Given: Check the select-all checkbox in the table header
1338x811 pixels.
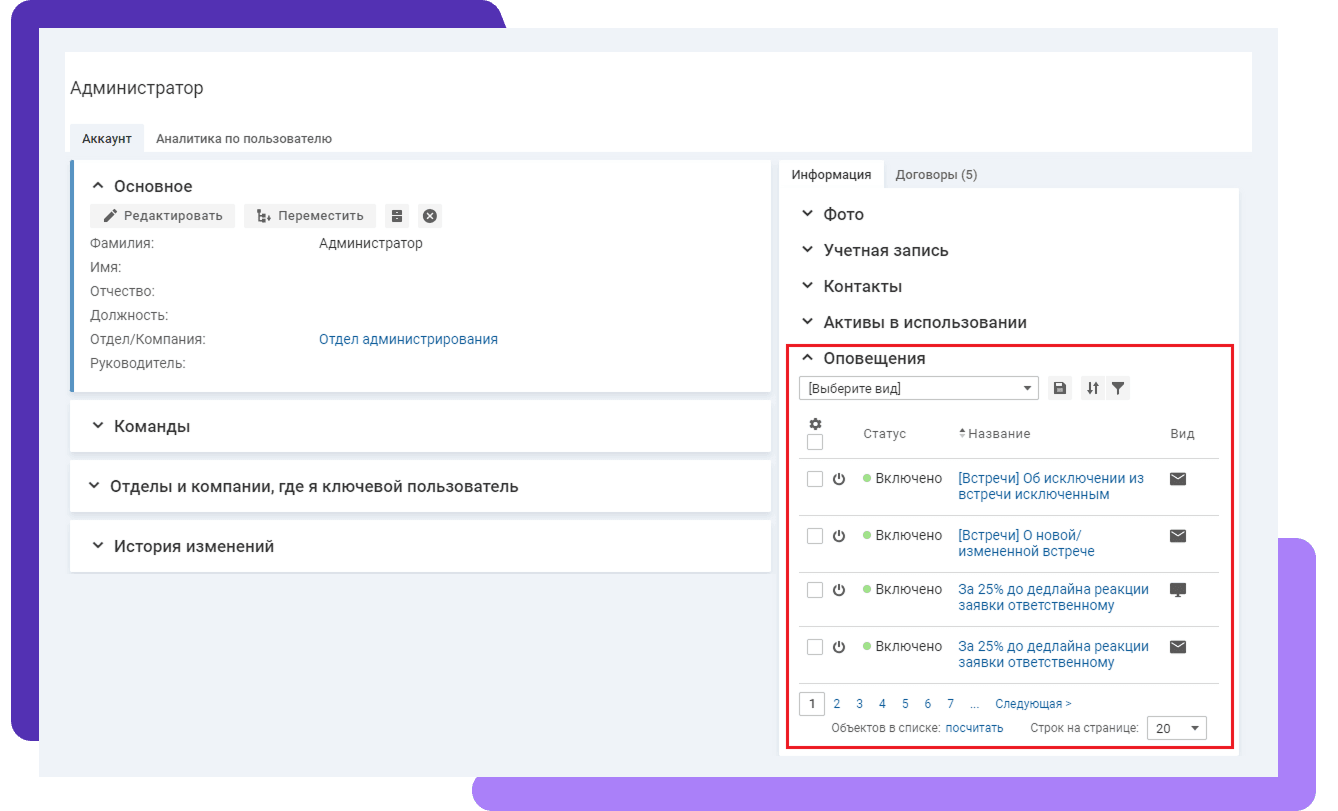Looking at the screenshot, I should pos(815,442).
